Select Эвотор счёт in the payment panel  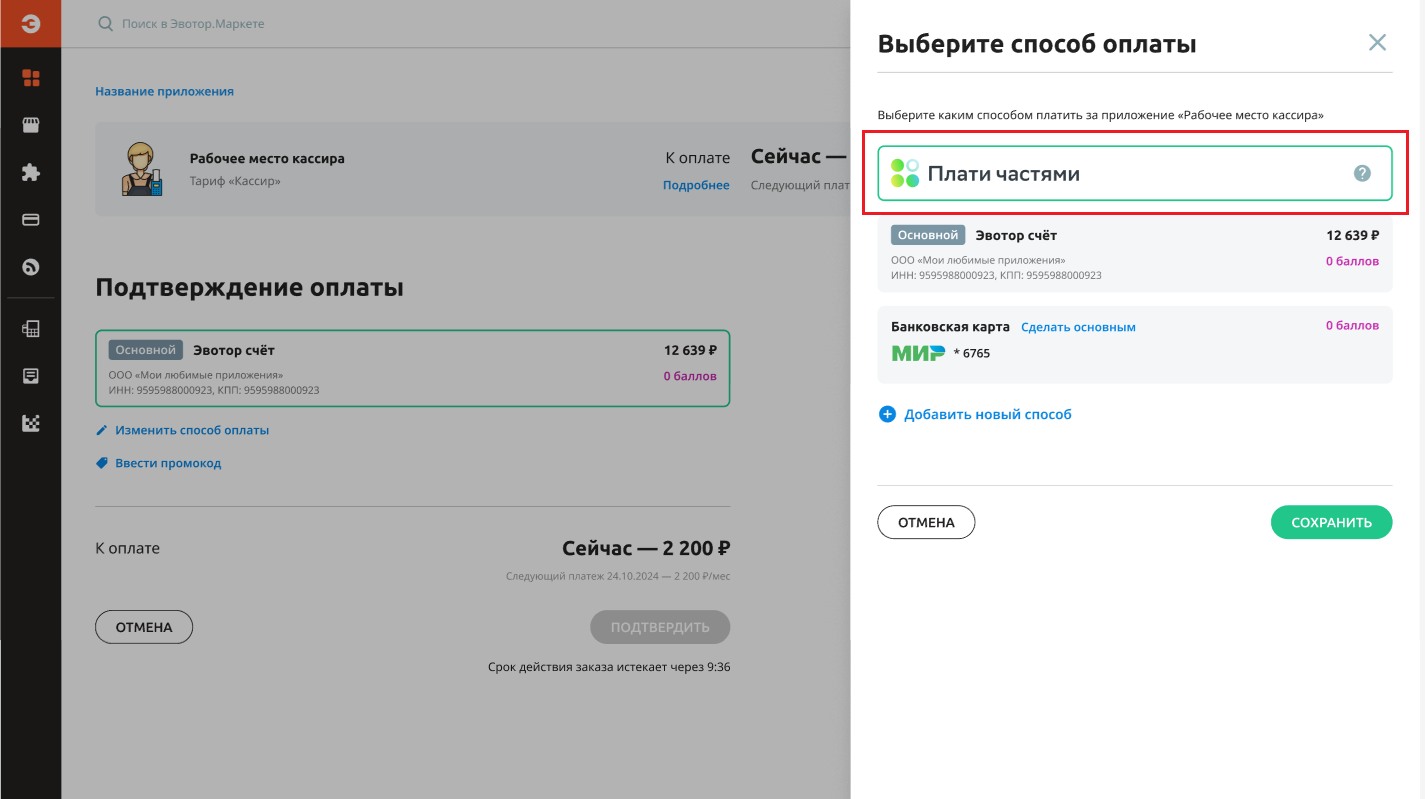[1135, 254]
